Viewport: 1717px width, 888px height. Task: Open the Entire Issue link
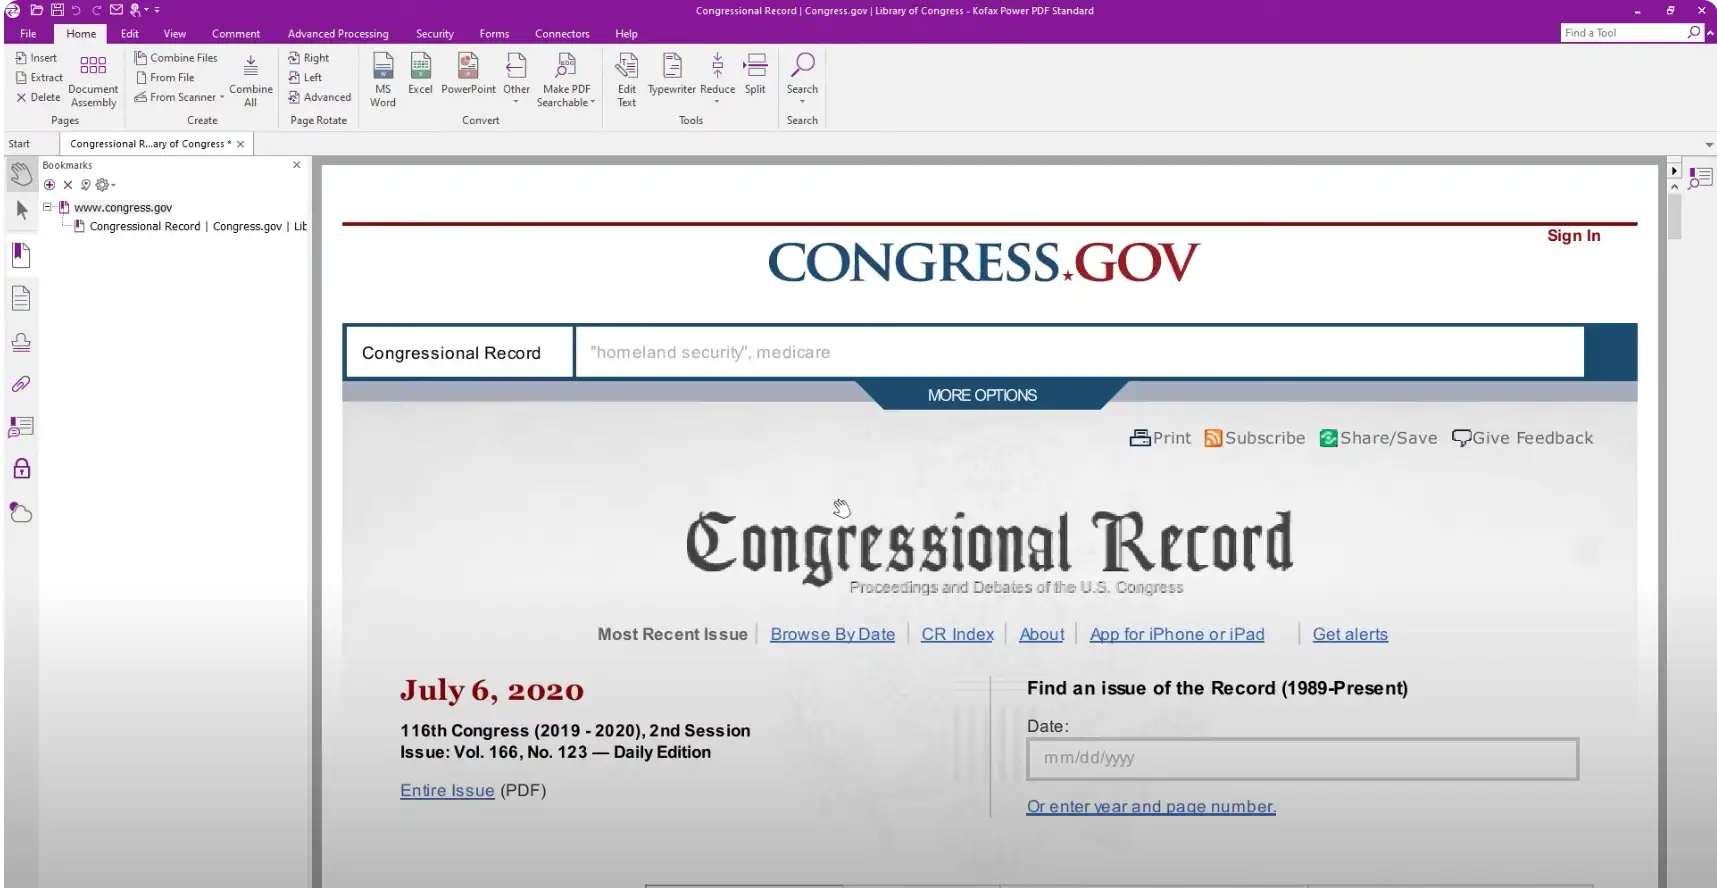(447, 790)
